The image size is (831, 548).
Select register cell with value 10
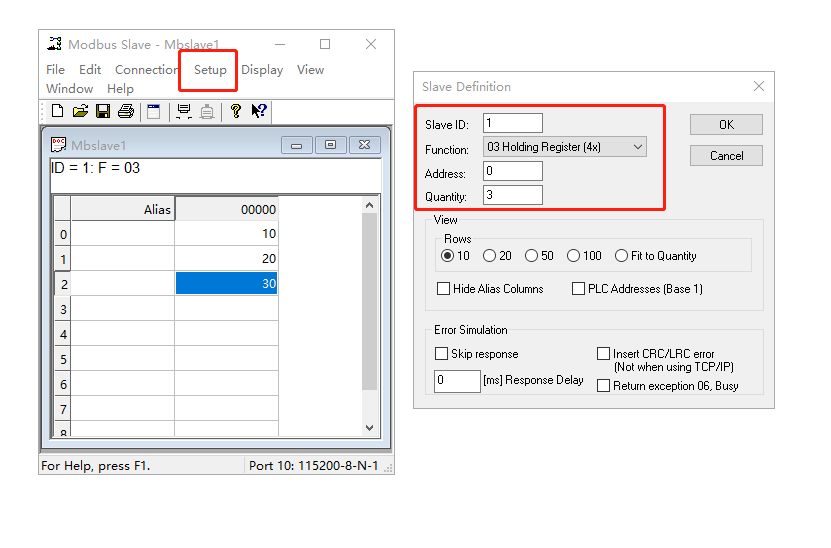tap(226, 234)
